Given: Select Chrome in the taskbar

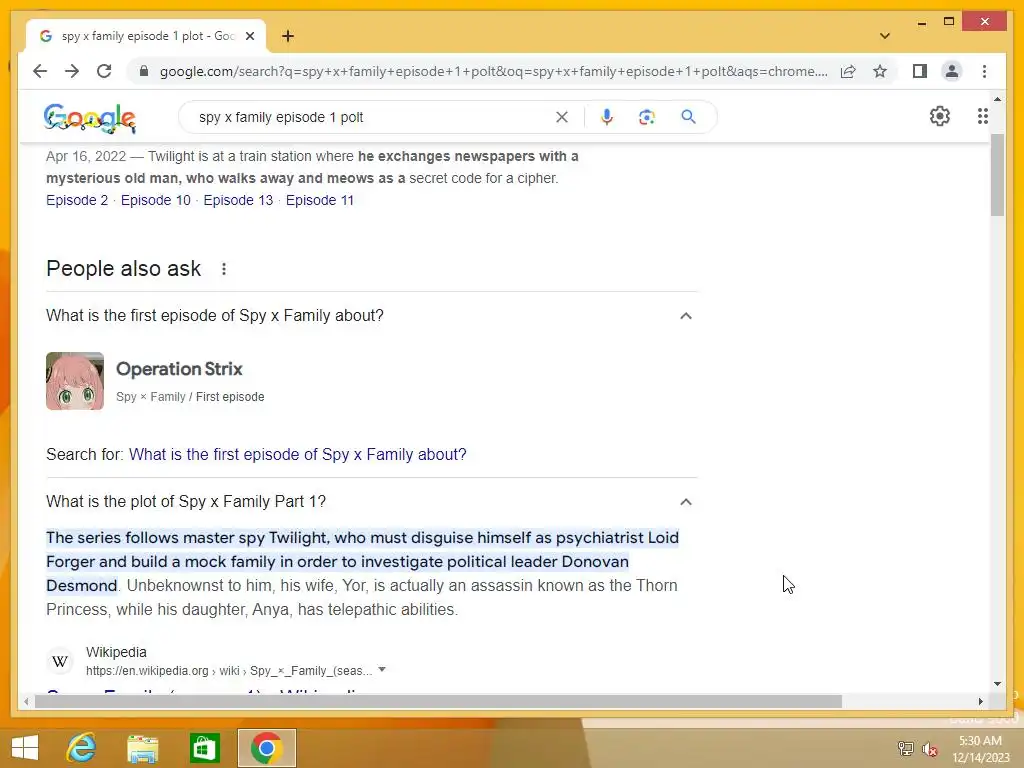Looking at the screenshot, I should [x=266, y=748].
